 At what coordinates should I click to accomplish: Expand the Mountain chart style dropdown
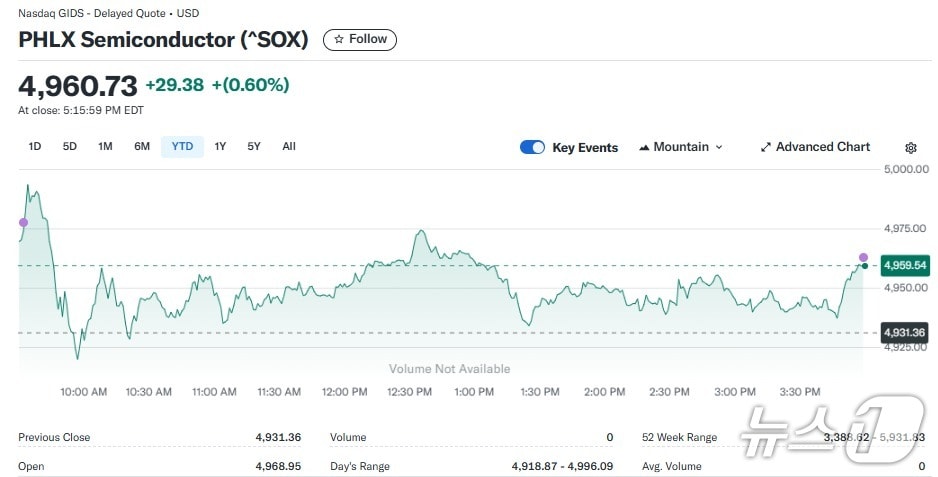click(680, 147)
